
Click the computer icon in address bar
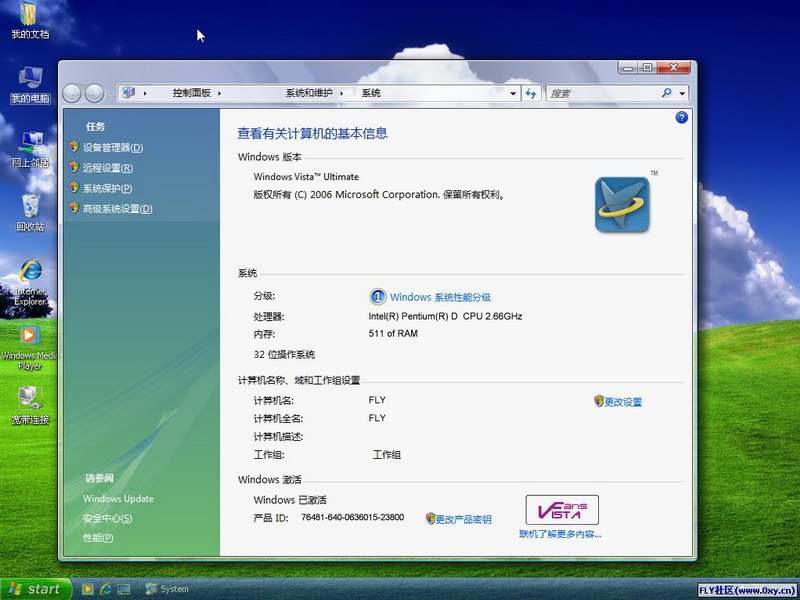(129, 92)
